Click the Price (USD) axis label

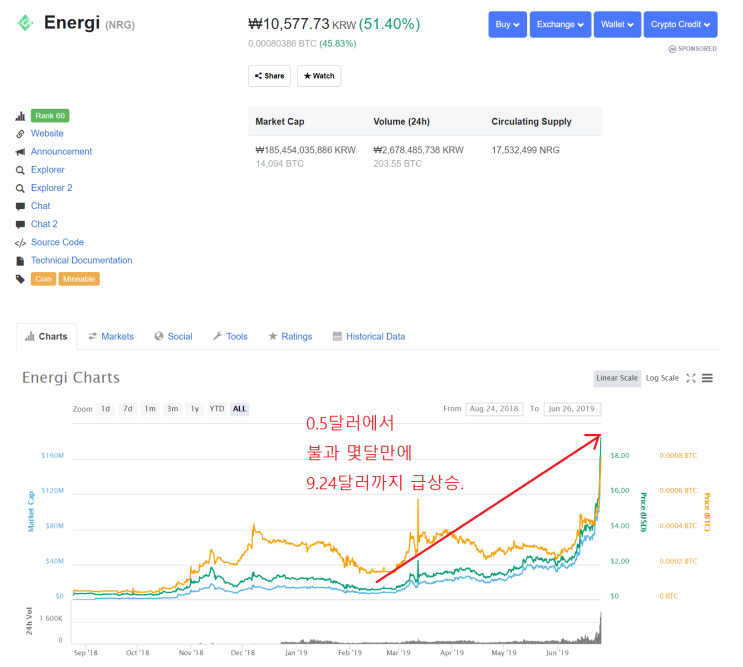click(x=643, y=512)
